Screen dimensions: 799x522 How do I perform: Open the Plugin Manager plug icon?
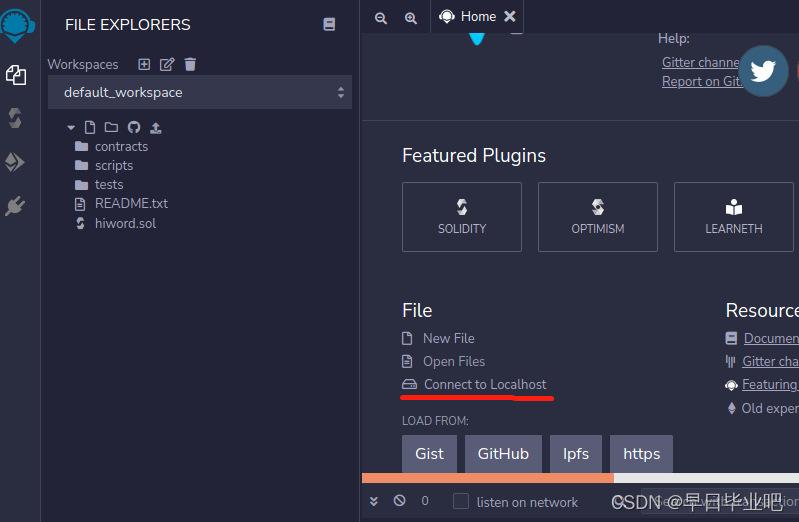point(15,206)
